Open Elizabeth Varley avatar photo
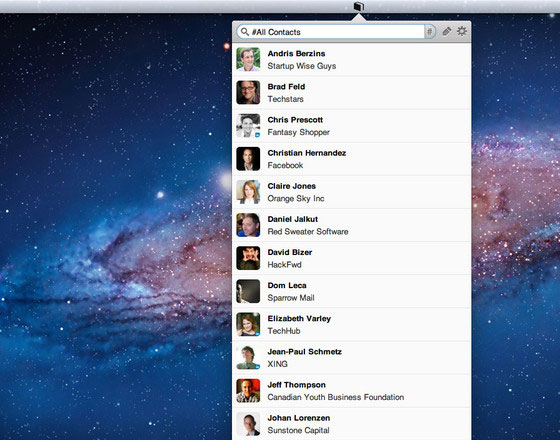Viewport: 560px width, 440px height. [x=248, y=324]
